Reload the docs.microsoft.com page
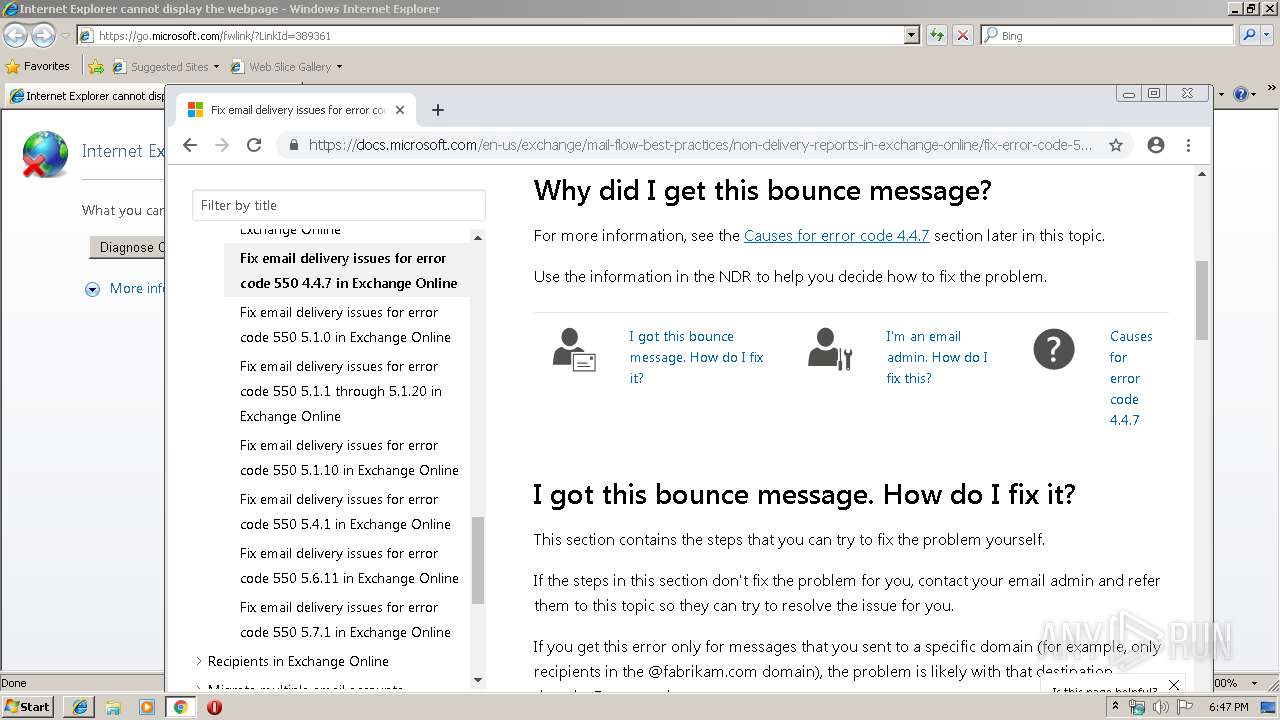Image resolution: width=1280 pixels, height=720 pixels. coord(254,145)
